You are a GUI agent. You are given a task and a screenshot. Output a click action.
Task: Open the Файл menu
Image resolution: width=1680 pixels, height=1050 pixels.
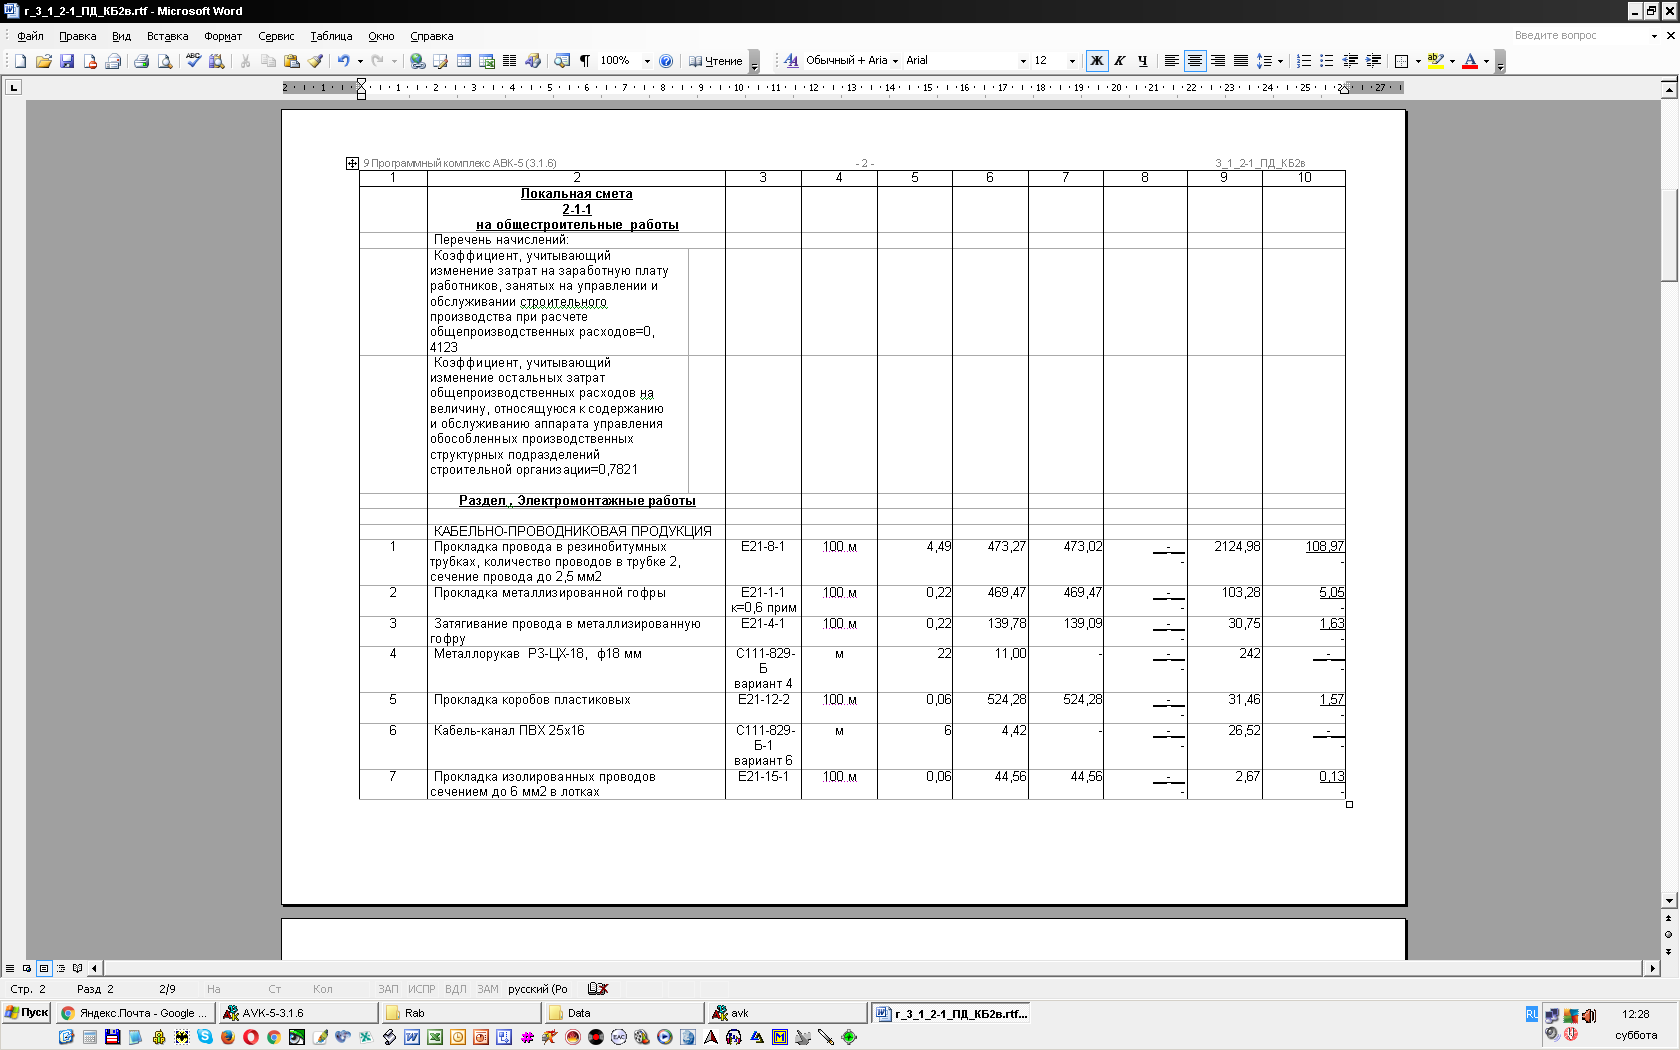pos(30,36)
